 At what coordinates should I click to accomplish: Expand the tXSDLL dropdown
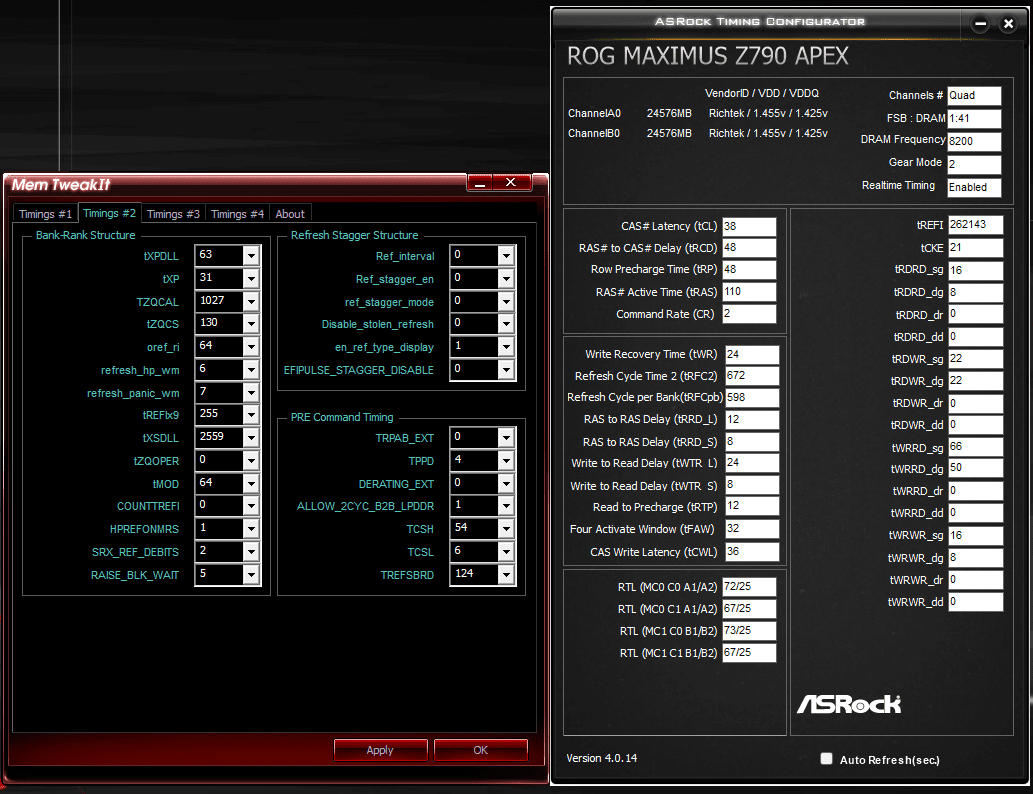pos(251,438)
